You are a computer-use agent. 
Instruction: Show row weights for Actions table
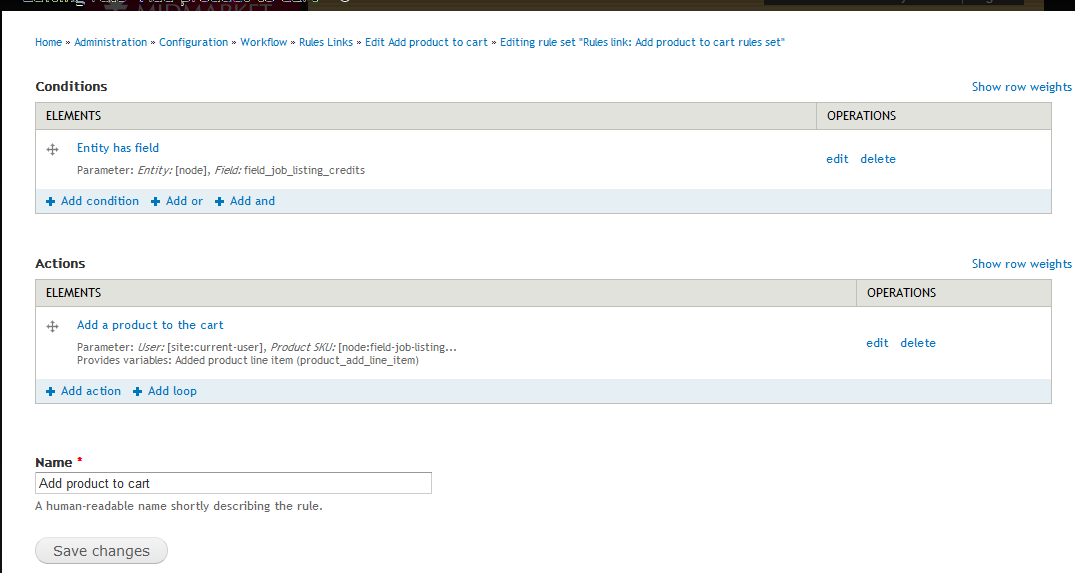(x=1021, y=264)
